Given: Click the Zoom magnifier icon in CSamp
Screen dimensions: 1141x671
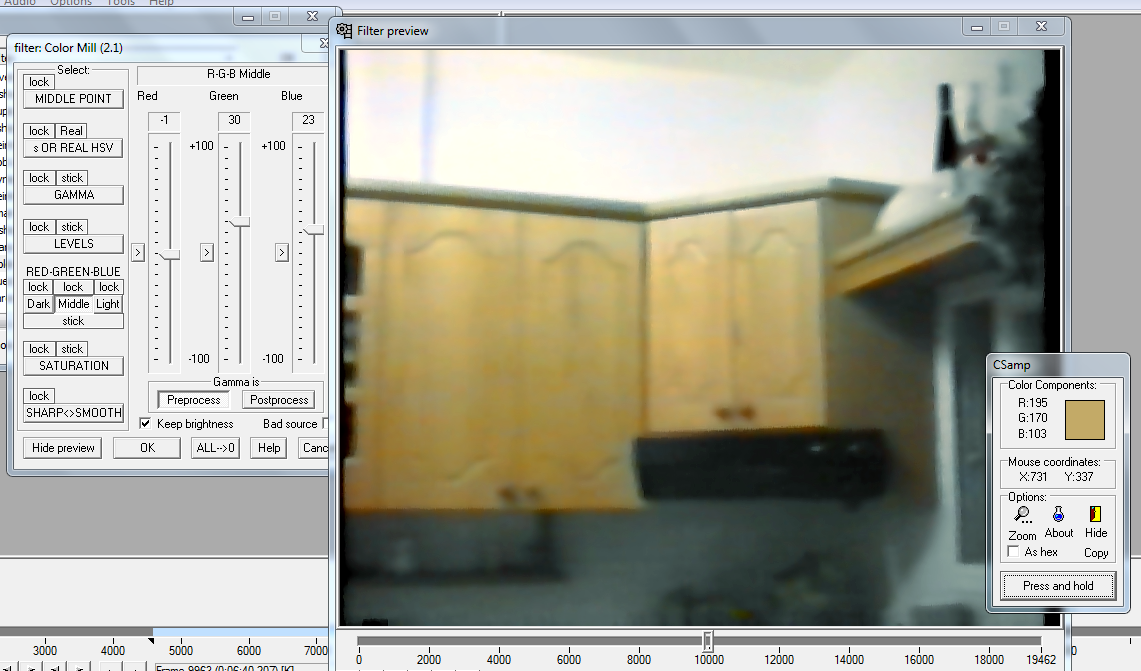Looking at the screenshot, I should (x=1022, y=515).
